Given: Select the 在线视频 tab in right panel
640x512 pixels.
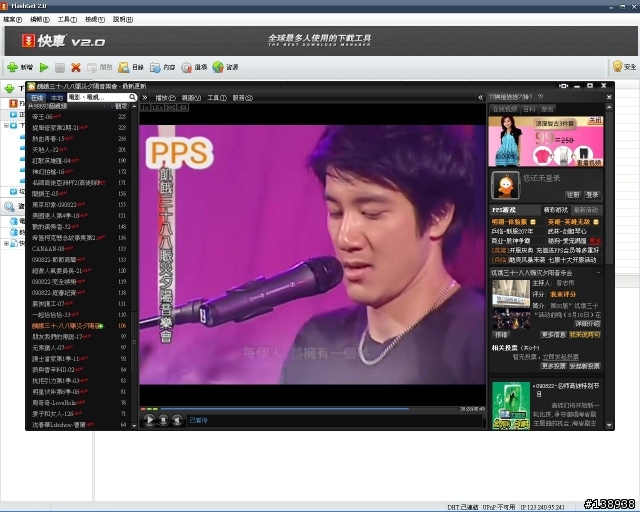Looking at the screenshot, I should (504, 109).
